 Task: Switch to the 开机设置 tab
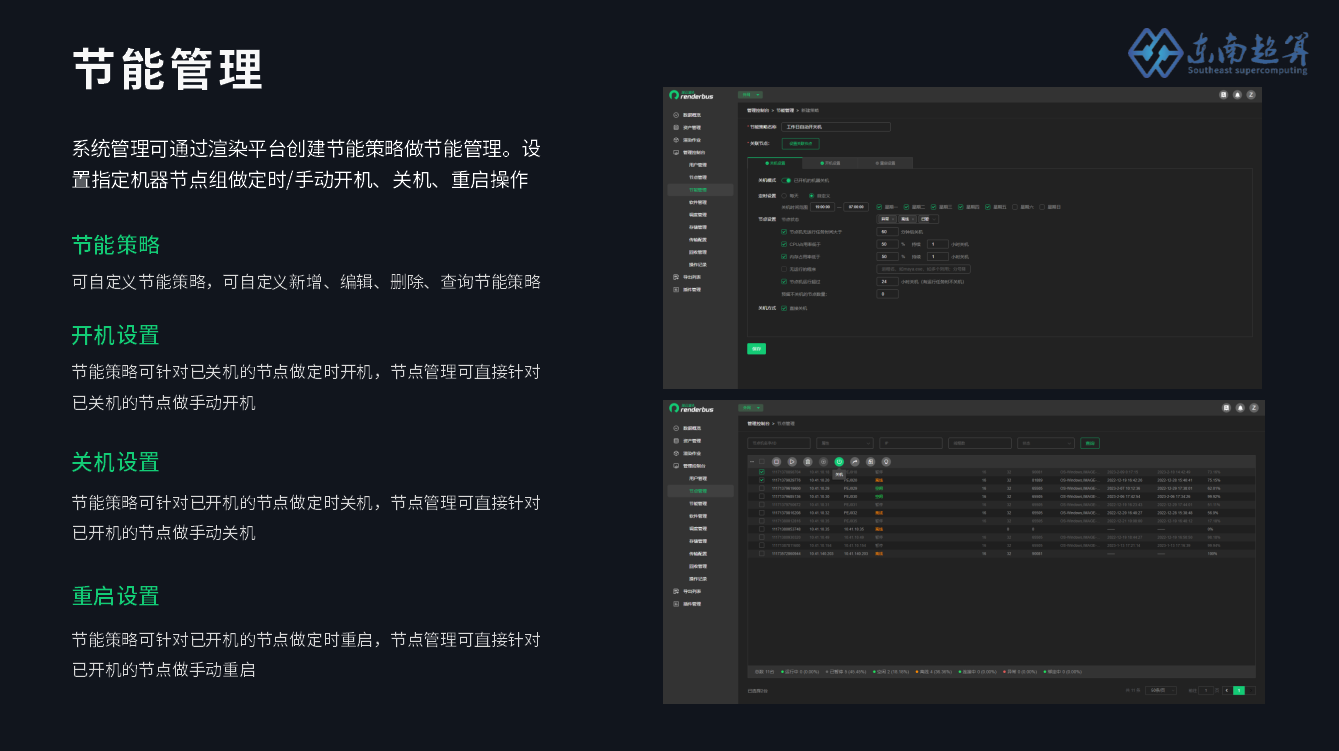830,163
